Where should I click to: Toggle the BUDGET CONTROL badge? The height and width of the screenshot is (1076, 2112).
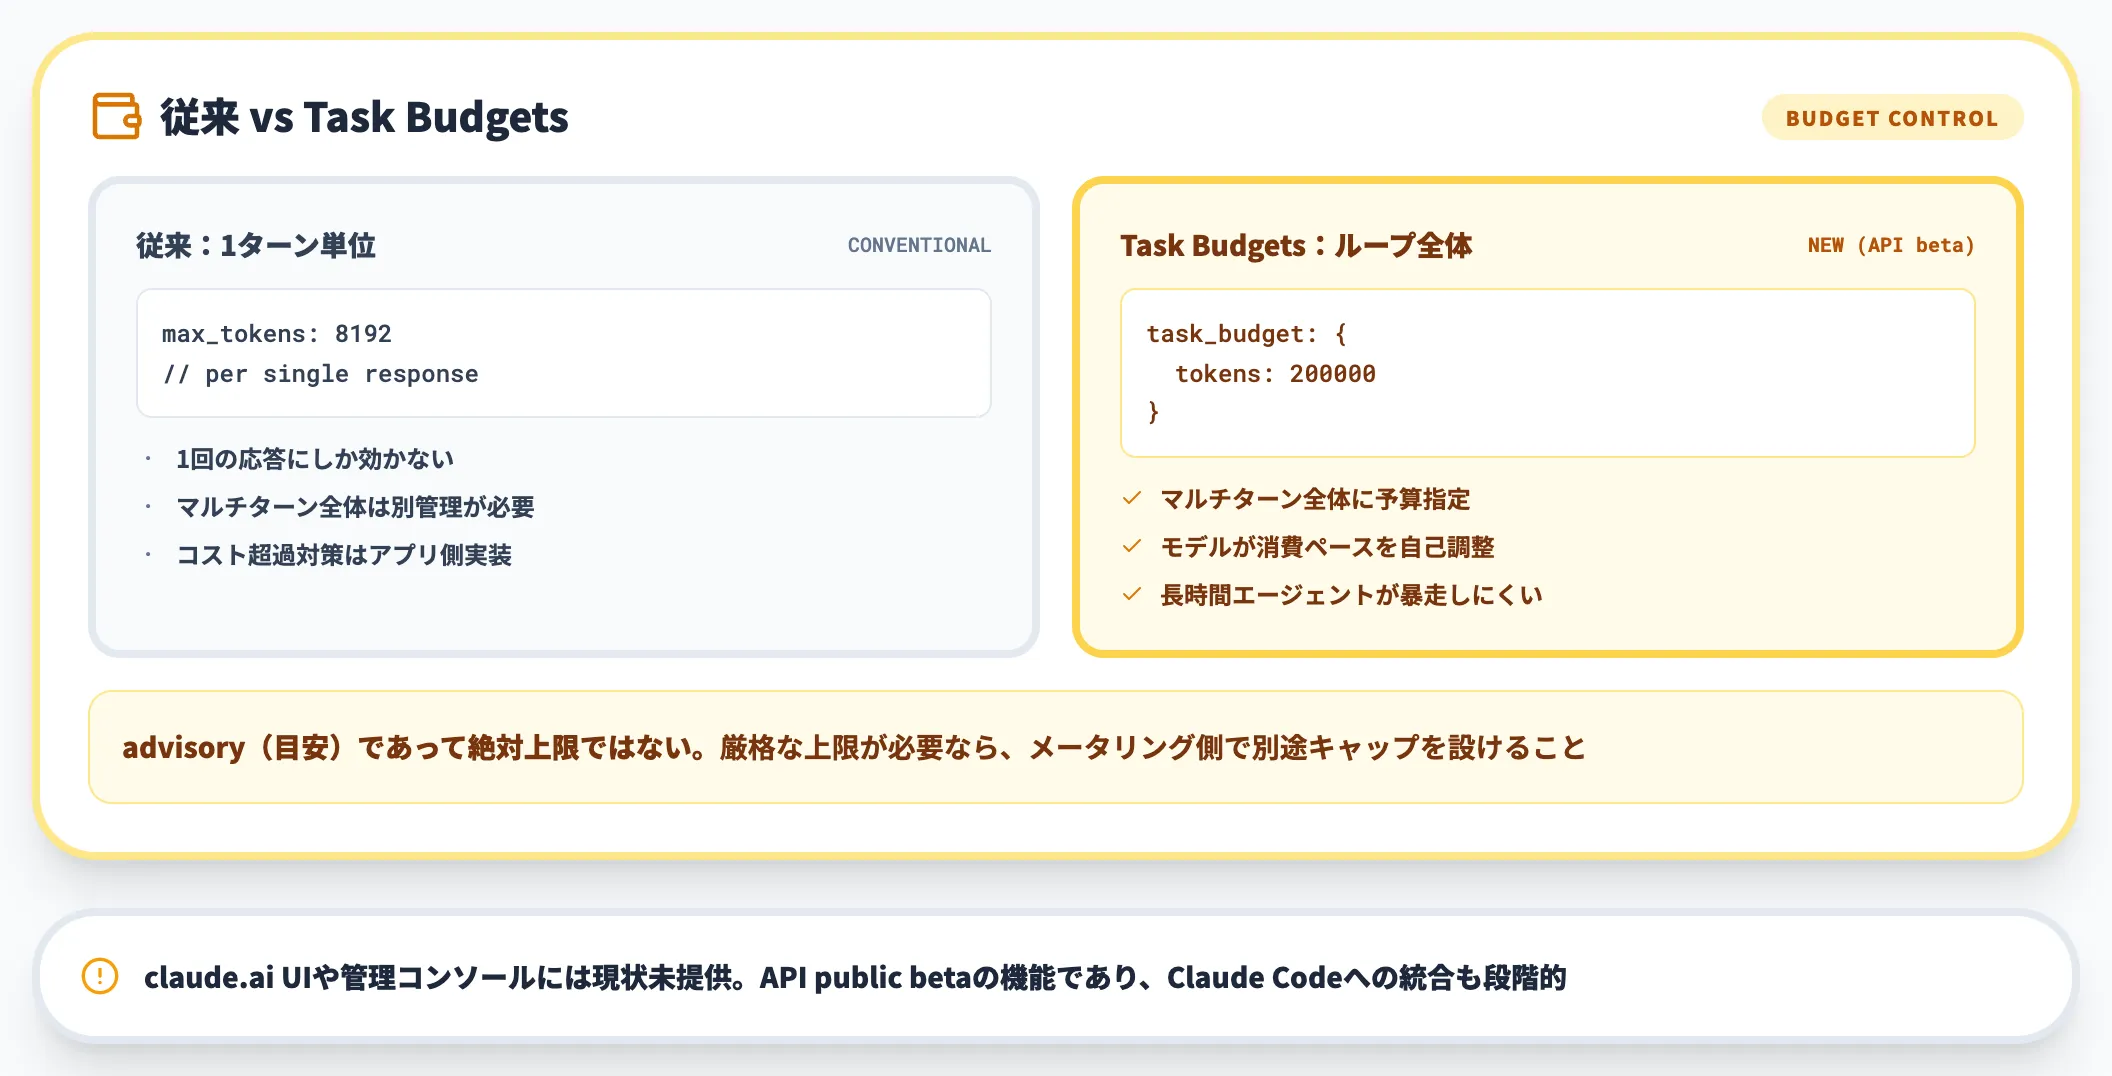[x=1891, y=117]
